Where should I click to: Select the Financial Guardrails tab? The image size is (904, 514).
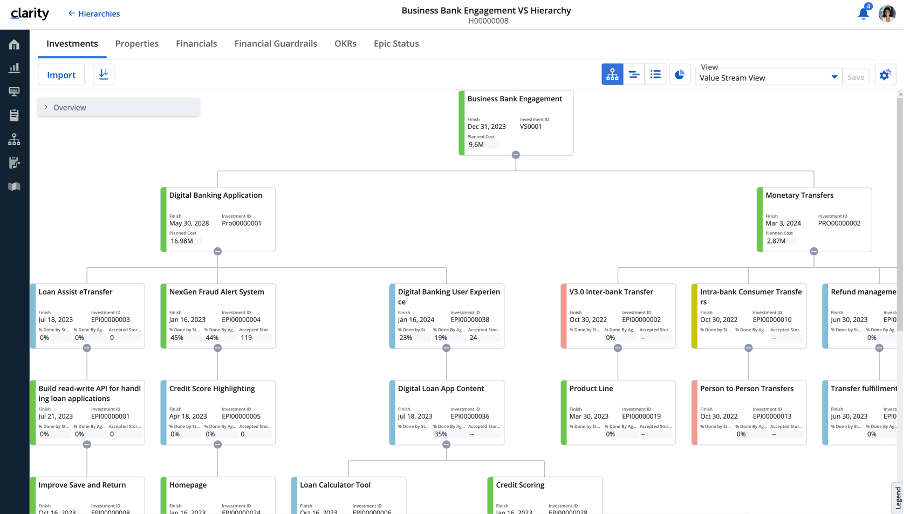coord(276,44)
